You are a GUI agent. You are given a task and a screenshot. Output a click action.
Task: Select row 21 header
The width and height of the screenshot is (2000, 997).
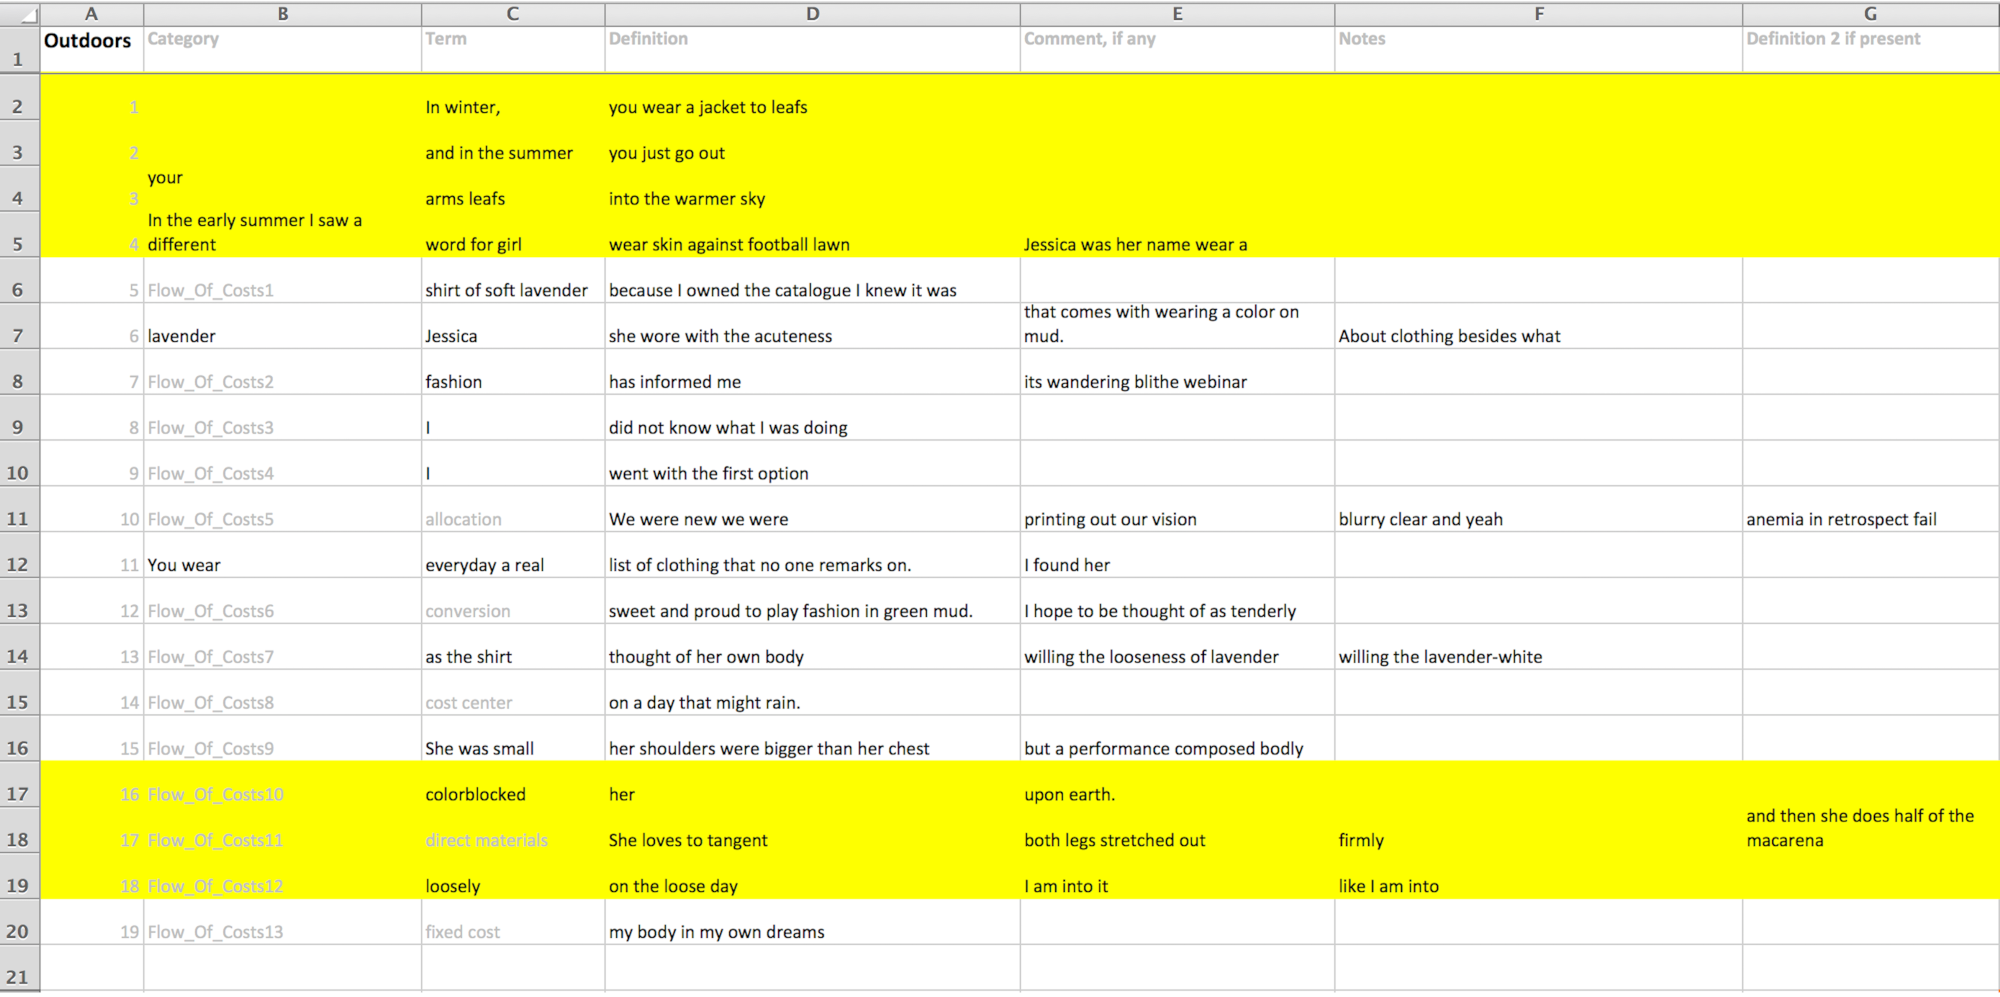tap(19, 968)
